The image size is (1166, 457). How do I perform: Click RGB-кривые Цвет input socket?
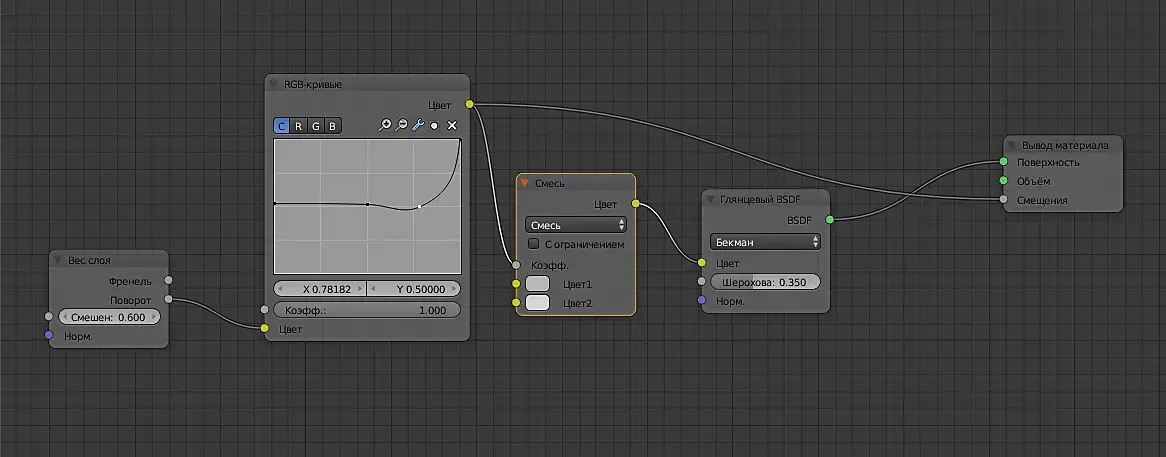click(x=265, y=328)
